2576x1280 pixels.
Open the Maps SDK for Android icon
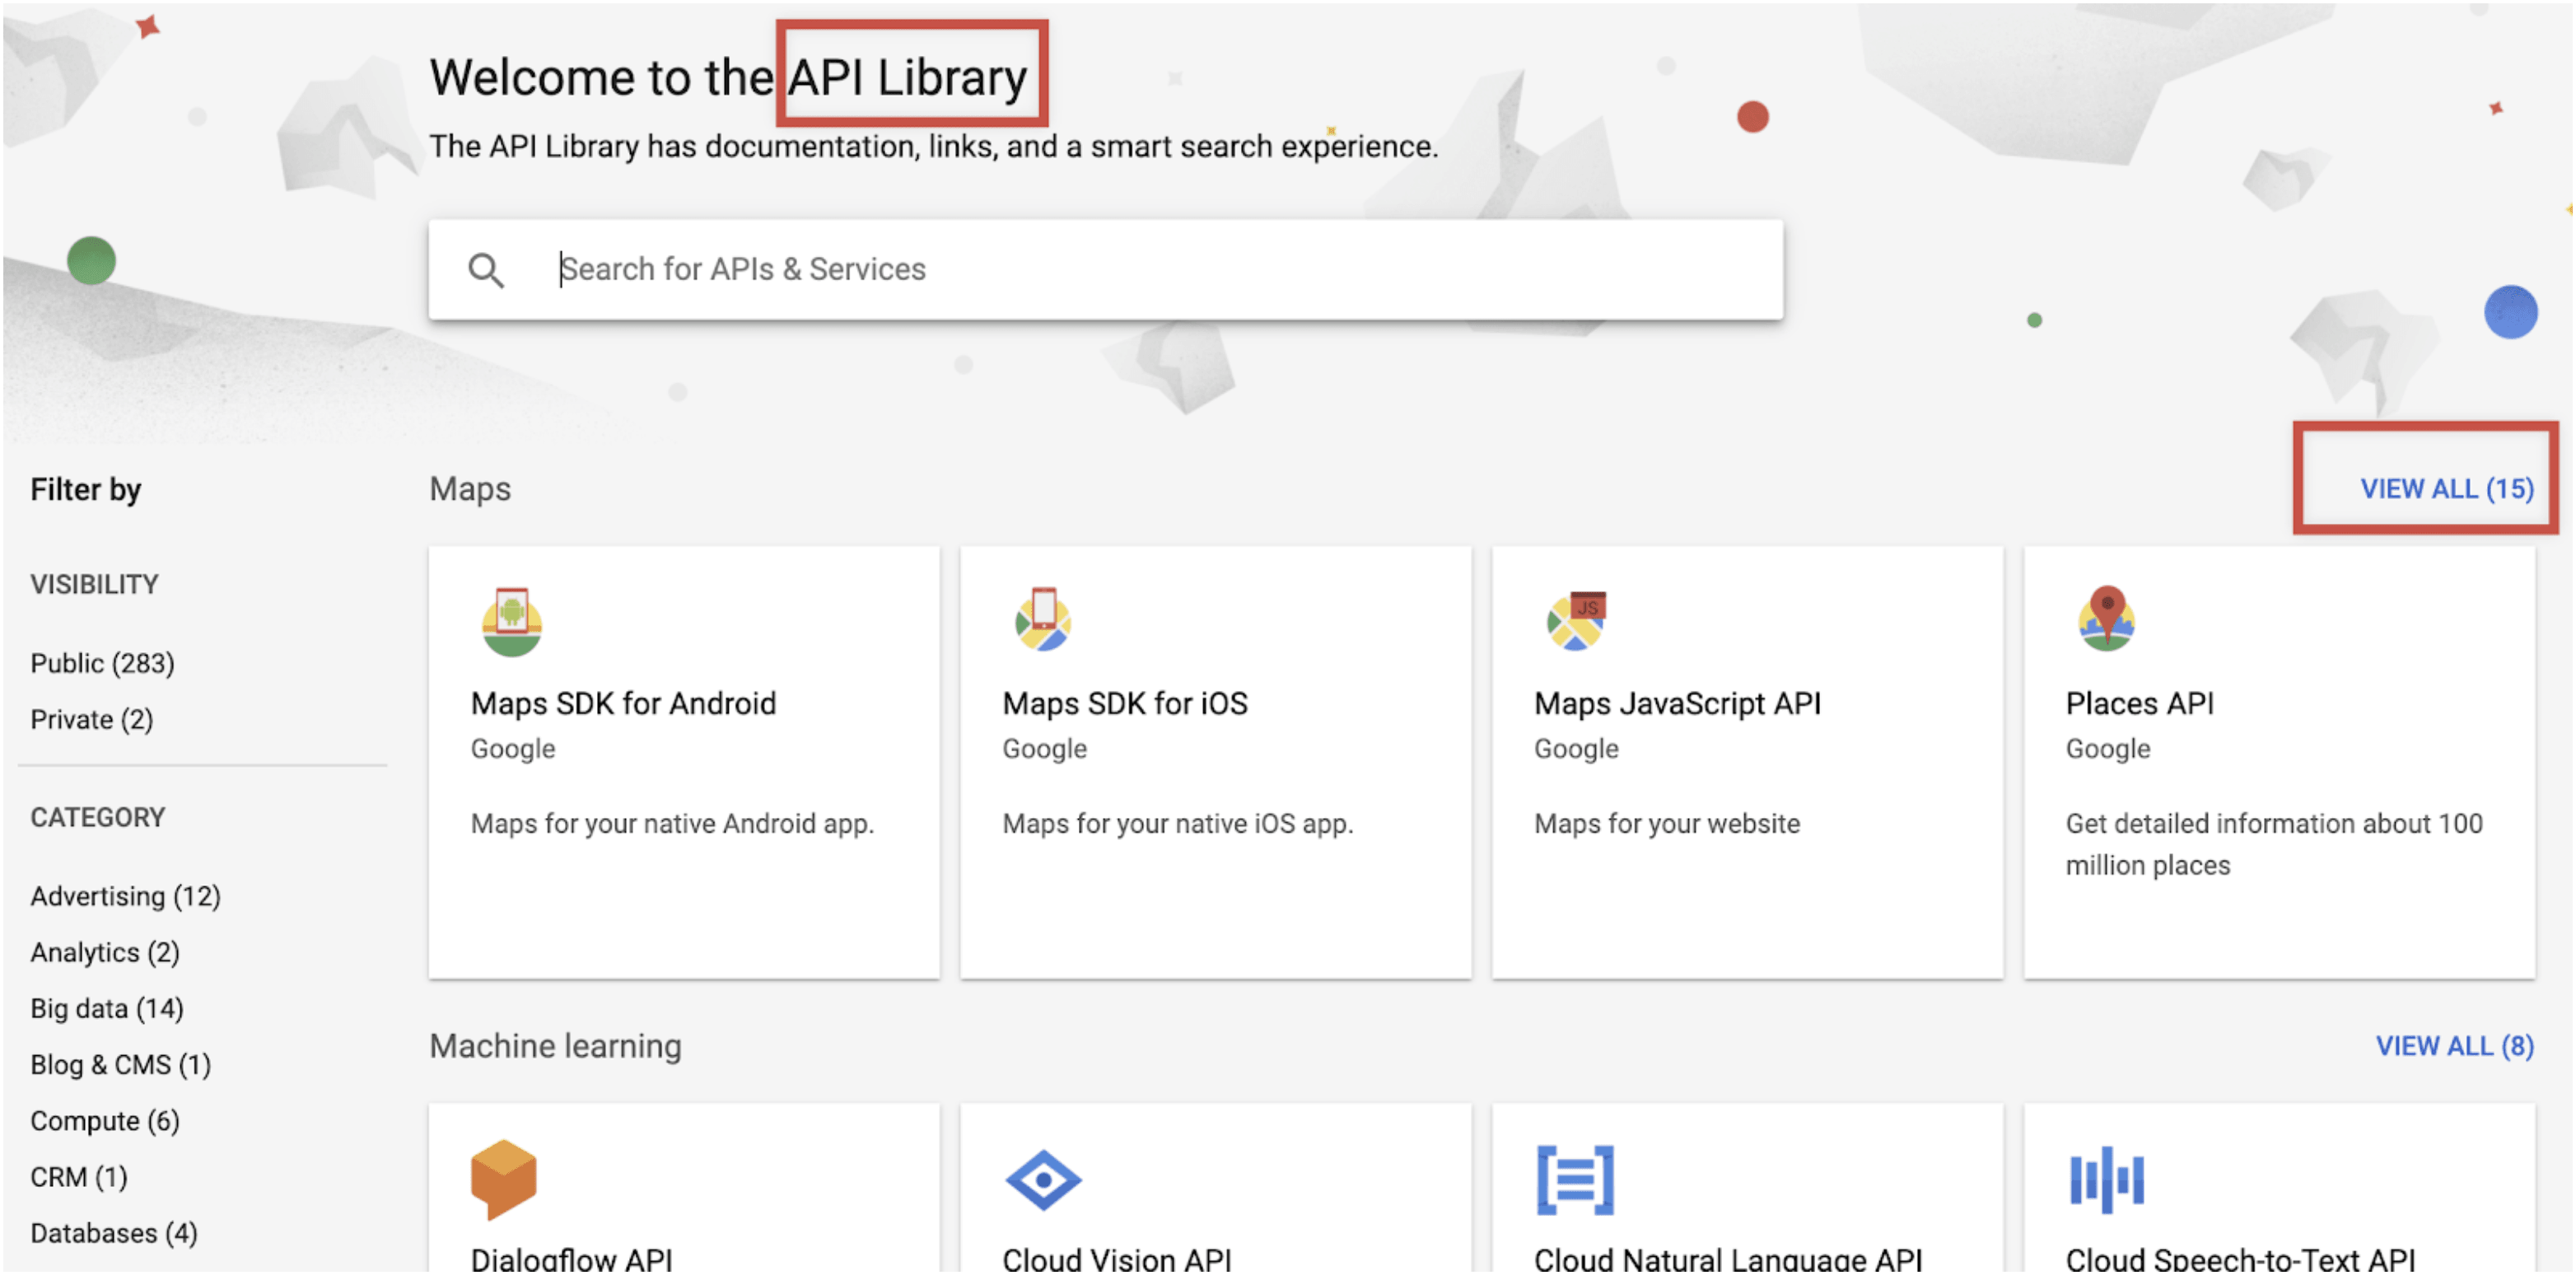pyautogui.click(x=512, y=621)
